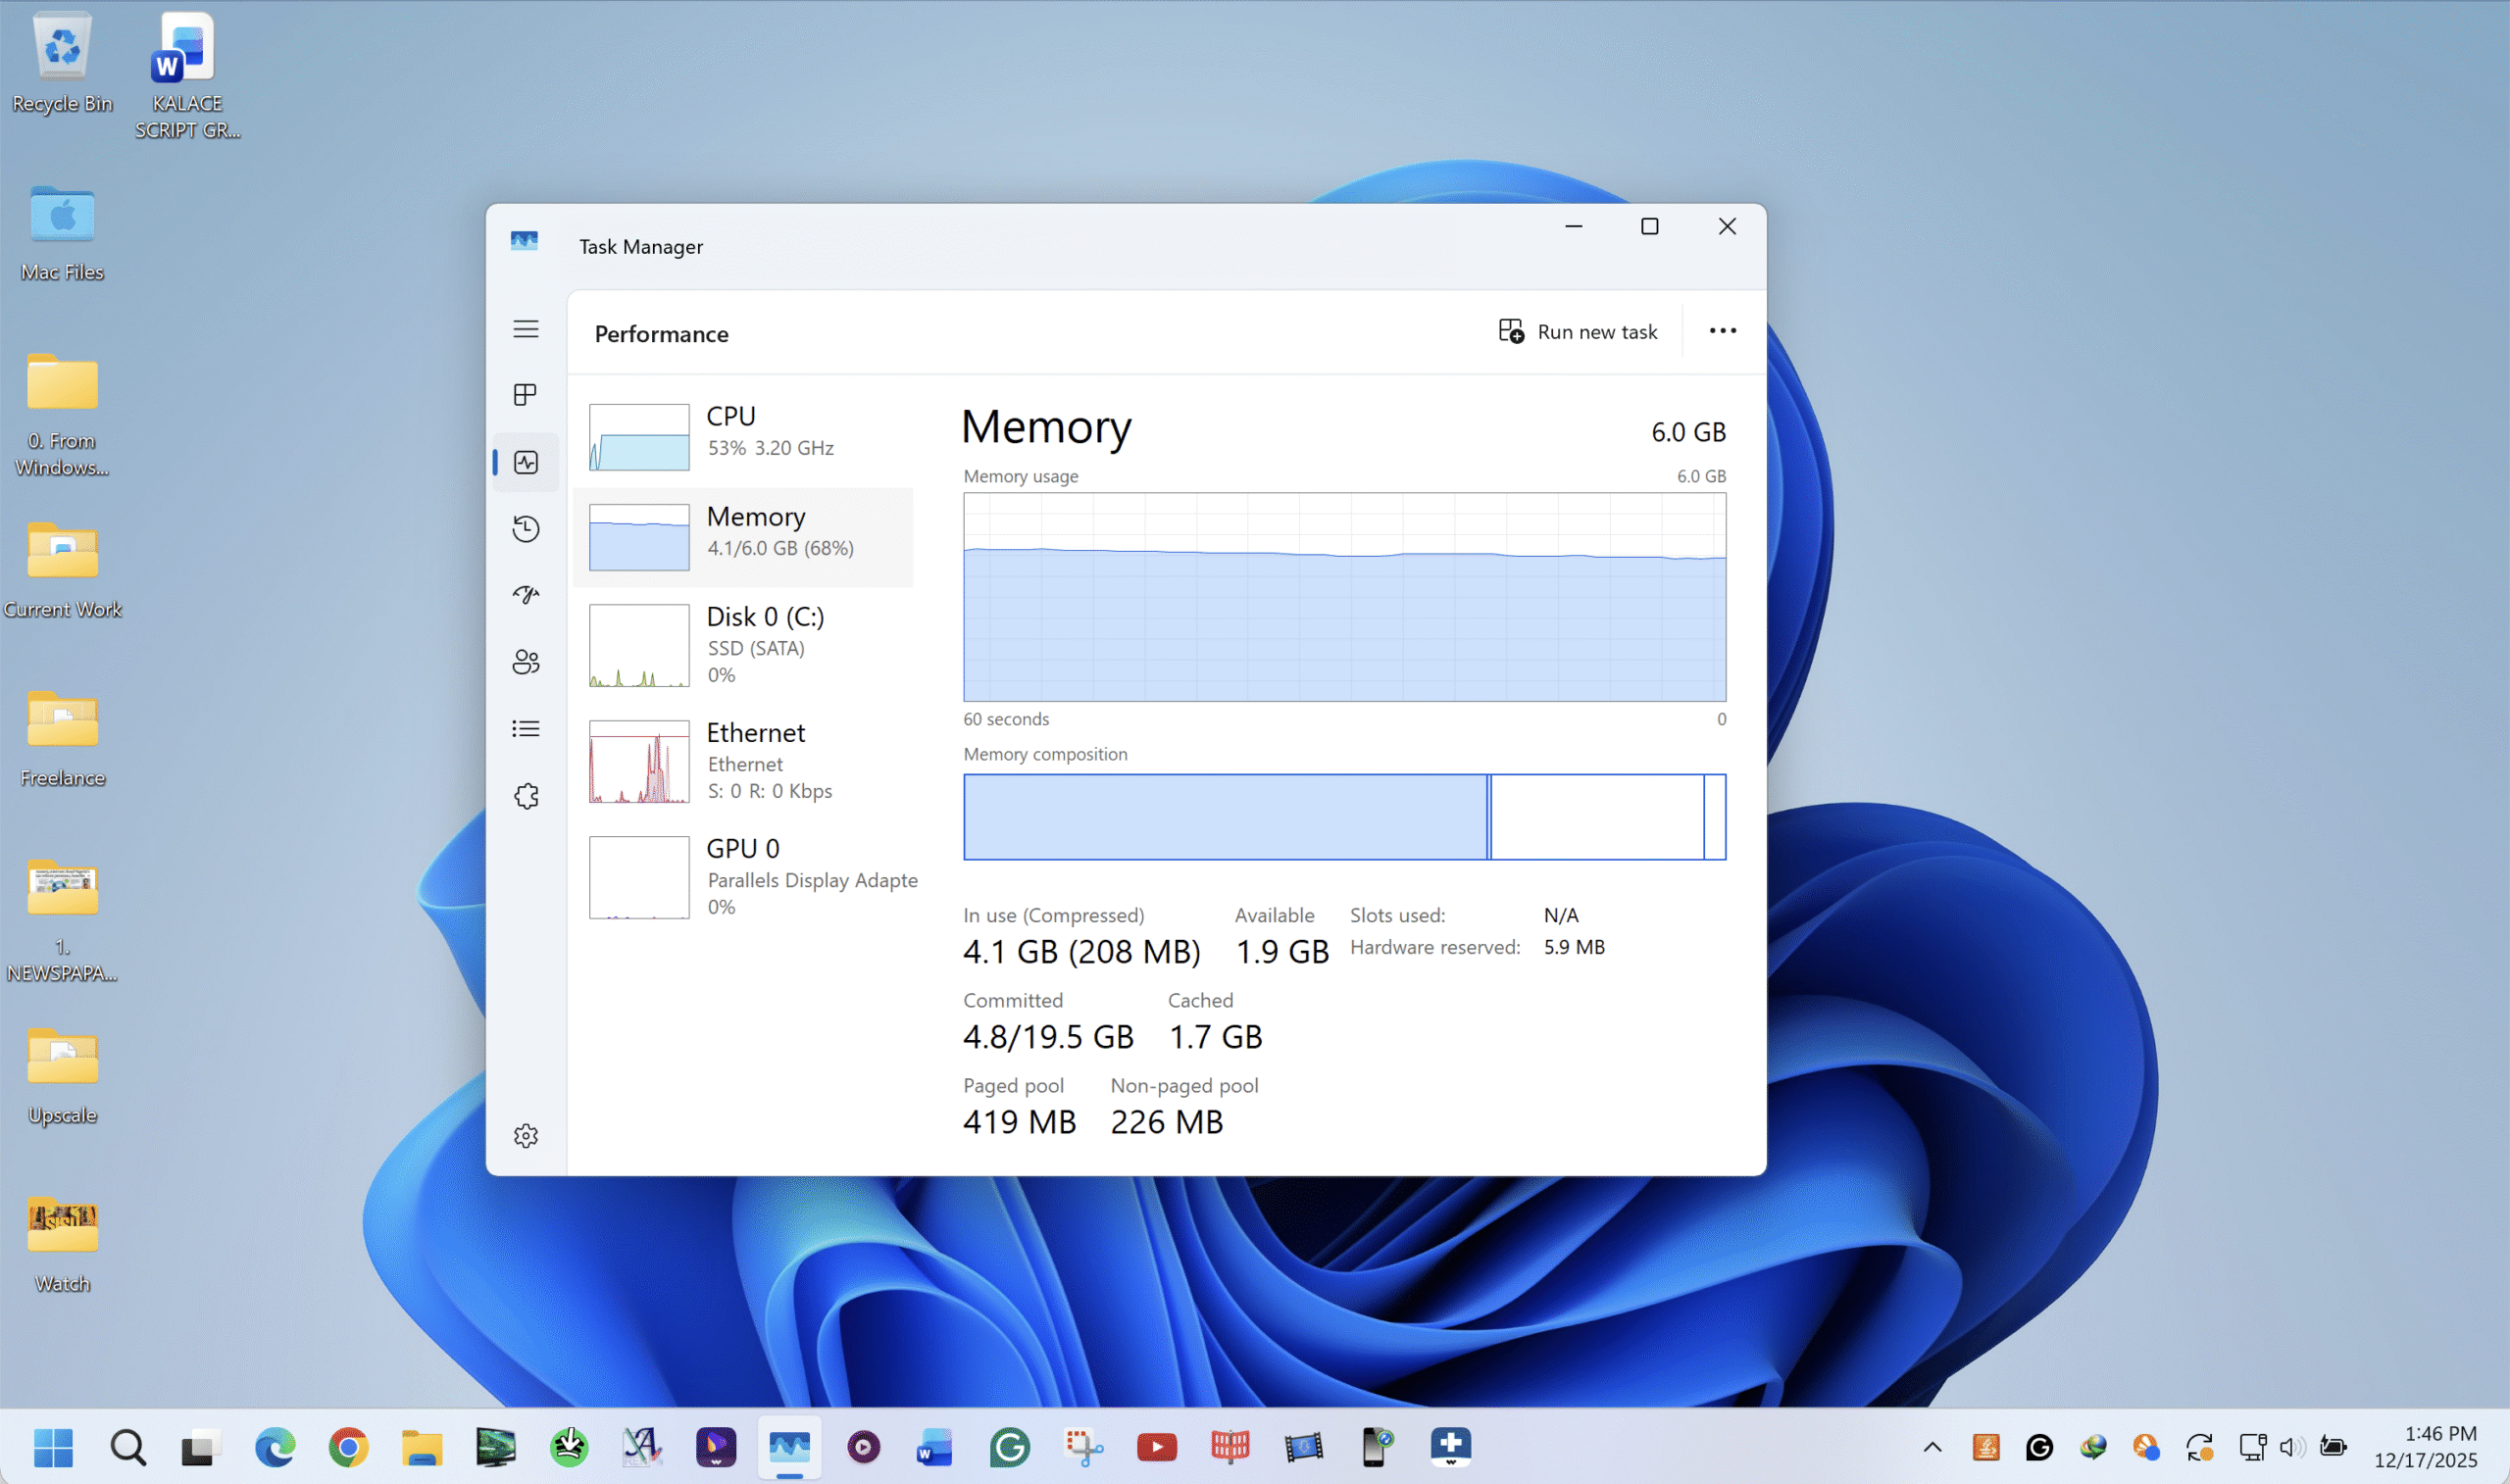Screen dimensions: 2510x1484
Task: Click the In use section of memory composition bar
Action: (x=1225, y=817)
